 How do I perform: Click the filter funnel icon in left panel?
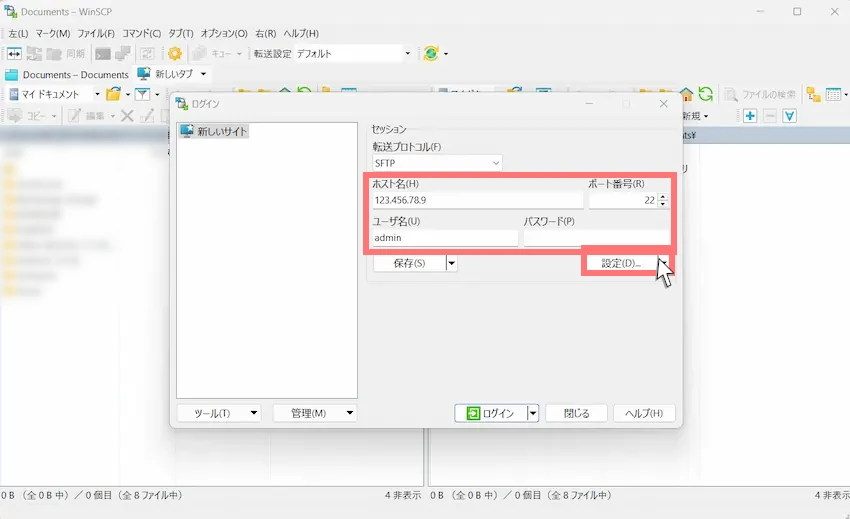point(143,94)
